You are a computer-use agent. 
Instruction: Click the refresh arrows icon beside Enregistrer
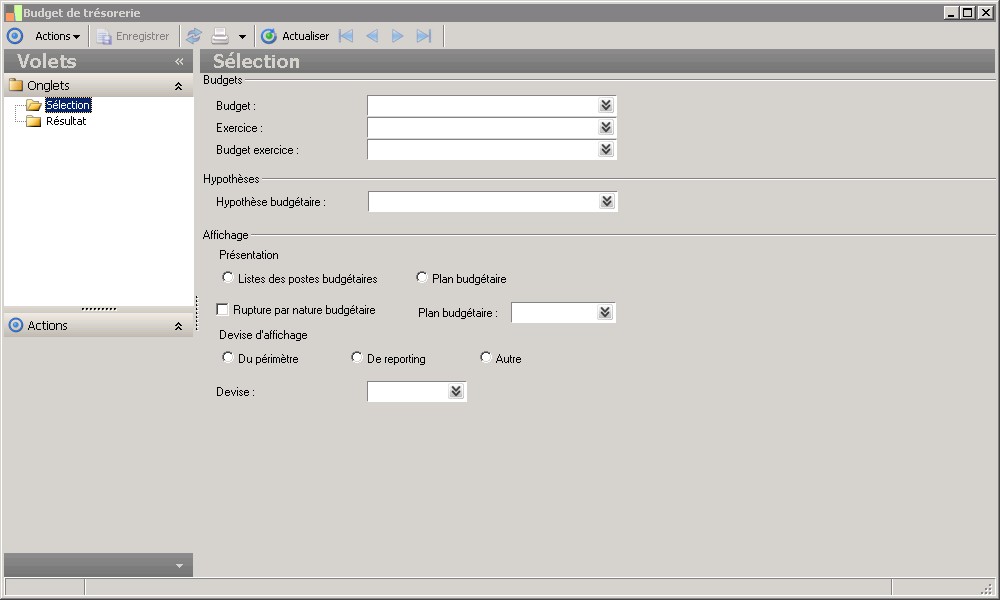(194, 36)
